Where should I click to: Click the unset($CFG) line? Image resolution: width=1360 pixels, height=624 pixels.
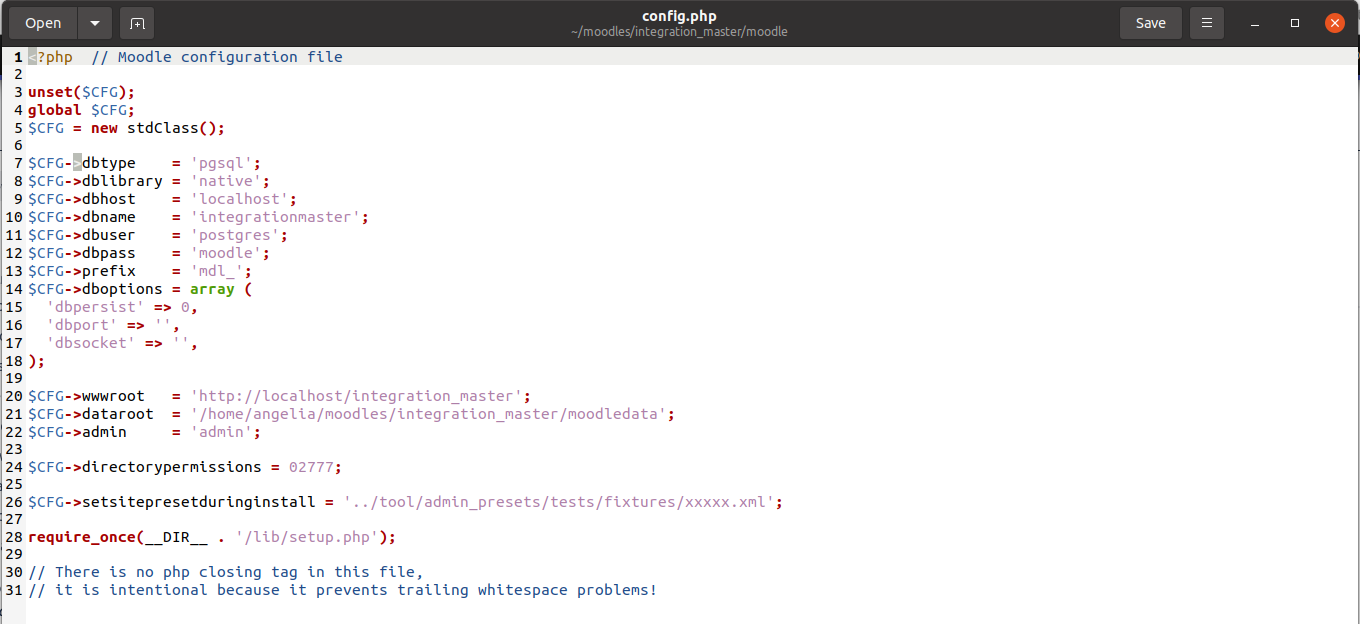click(81, 92)
